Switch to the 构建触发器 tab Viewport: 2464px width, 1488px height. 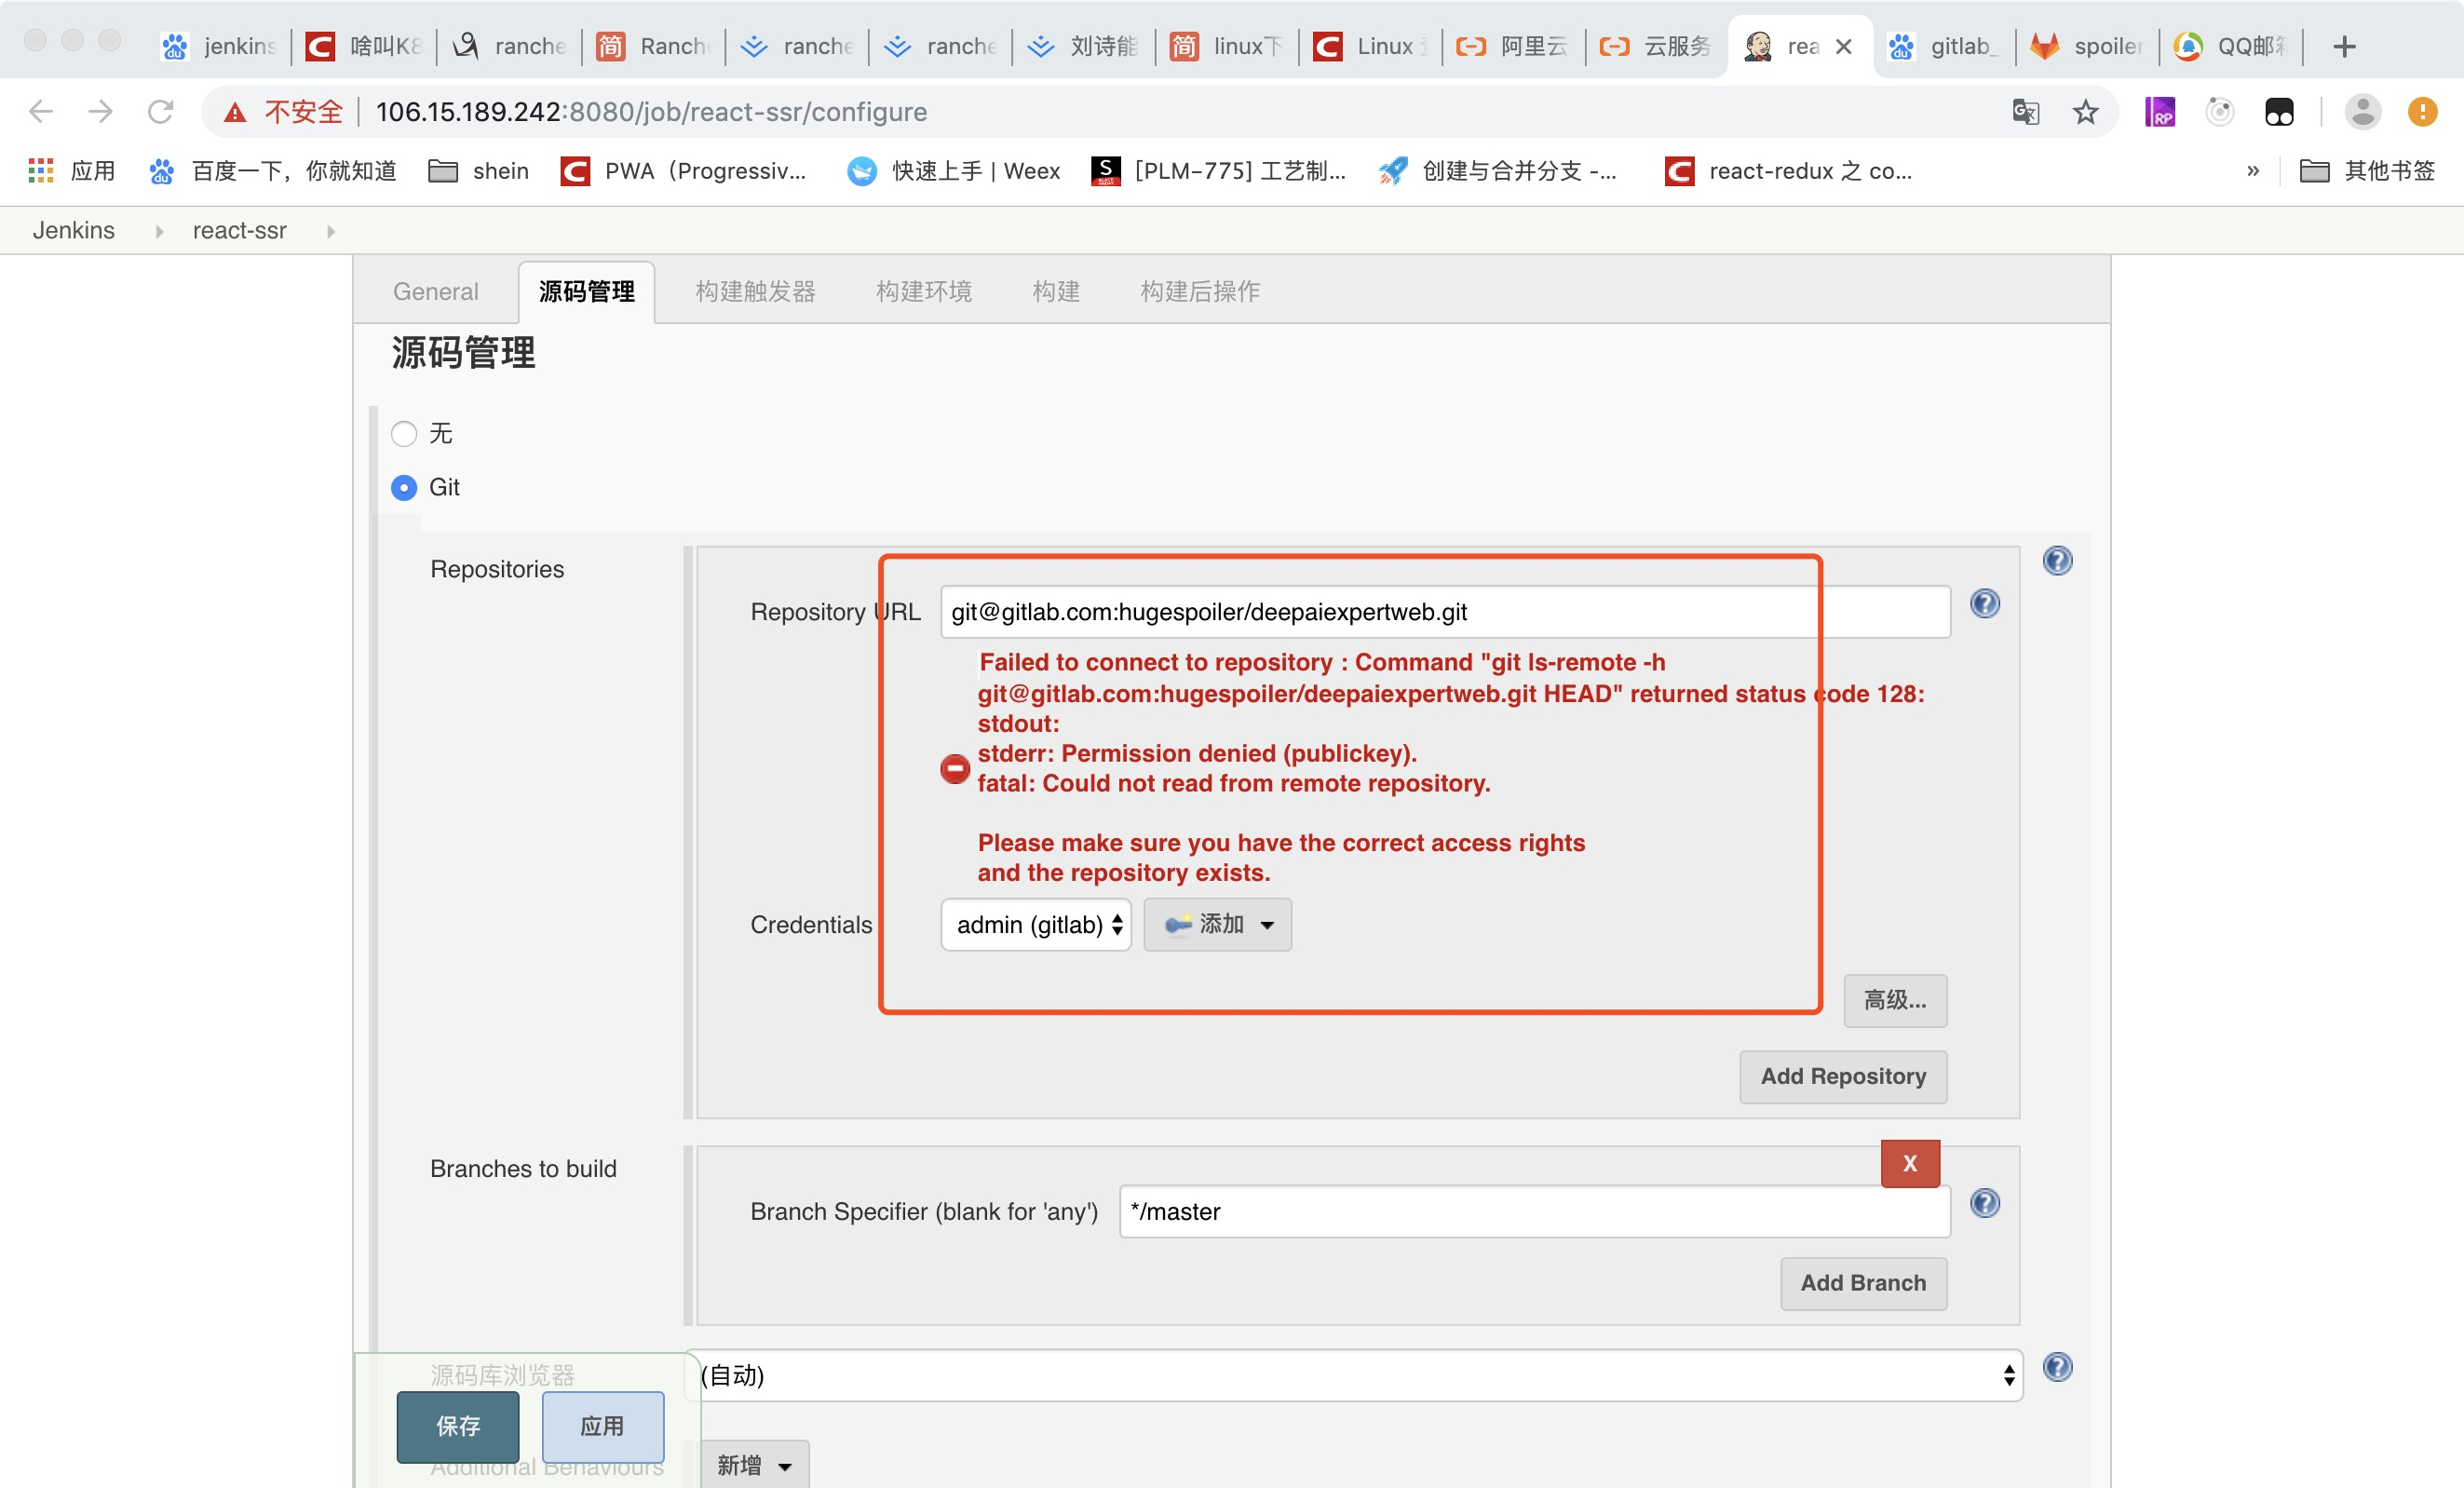pos(755,292)
